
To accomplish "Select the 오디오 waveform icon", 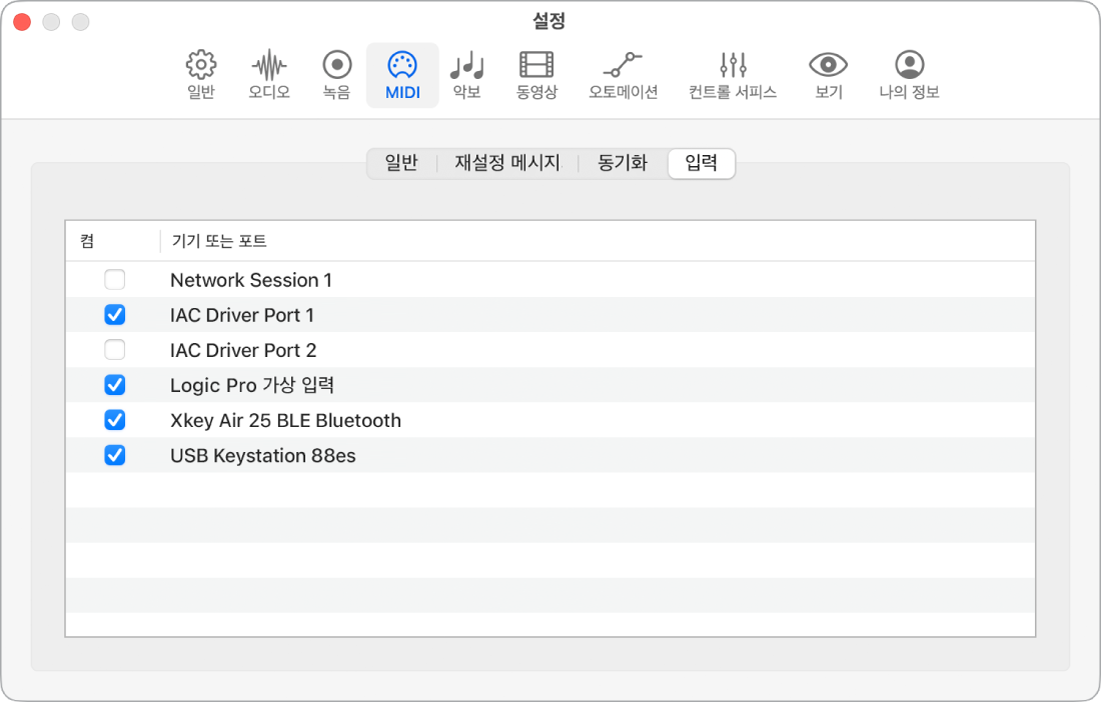I will [269, 66].
